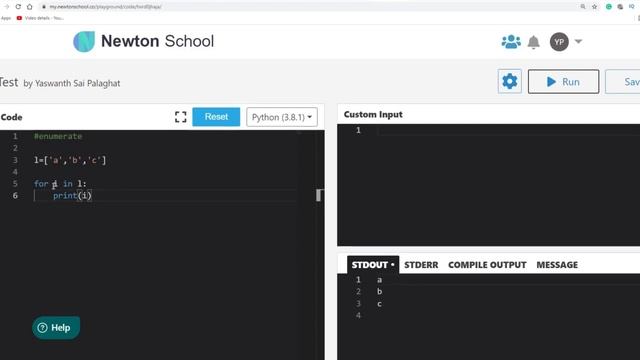Bookmark this page with star icon
This screenshot has height=360, width=640.
point(594,7)
